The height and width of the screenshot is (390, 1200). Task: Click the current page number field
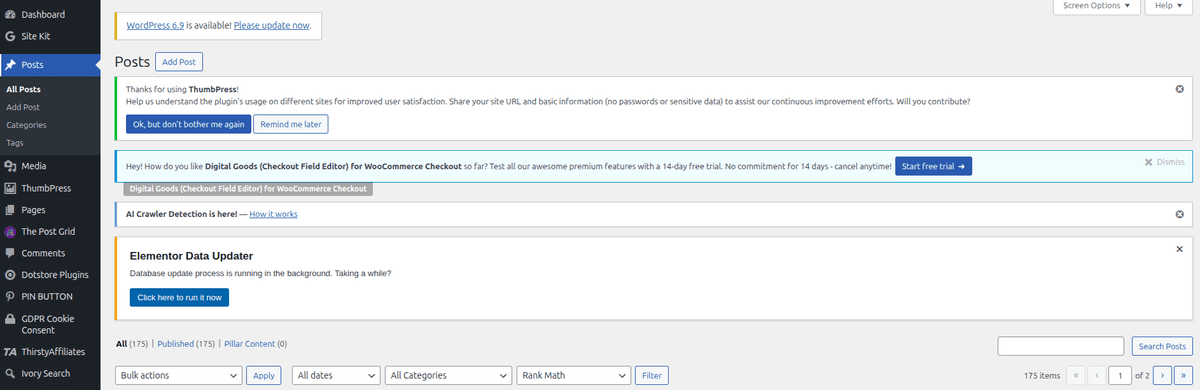1121,376
